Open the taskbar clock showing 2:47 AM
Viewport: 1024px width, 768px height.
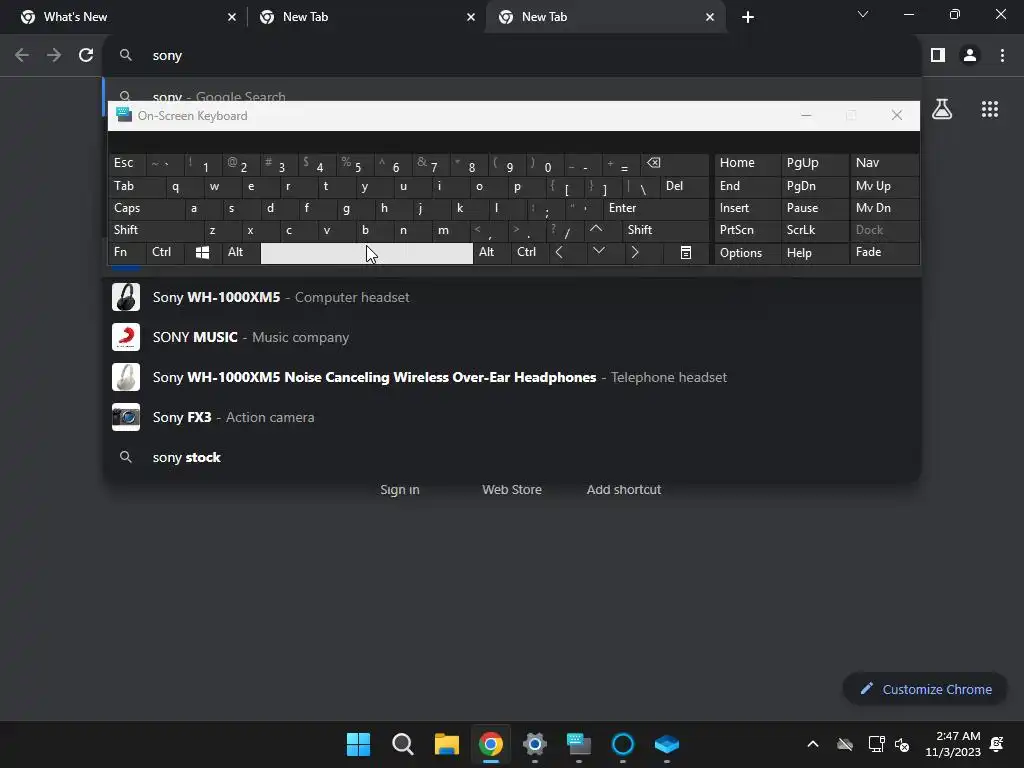click(953, 744)
